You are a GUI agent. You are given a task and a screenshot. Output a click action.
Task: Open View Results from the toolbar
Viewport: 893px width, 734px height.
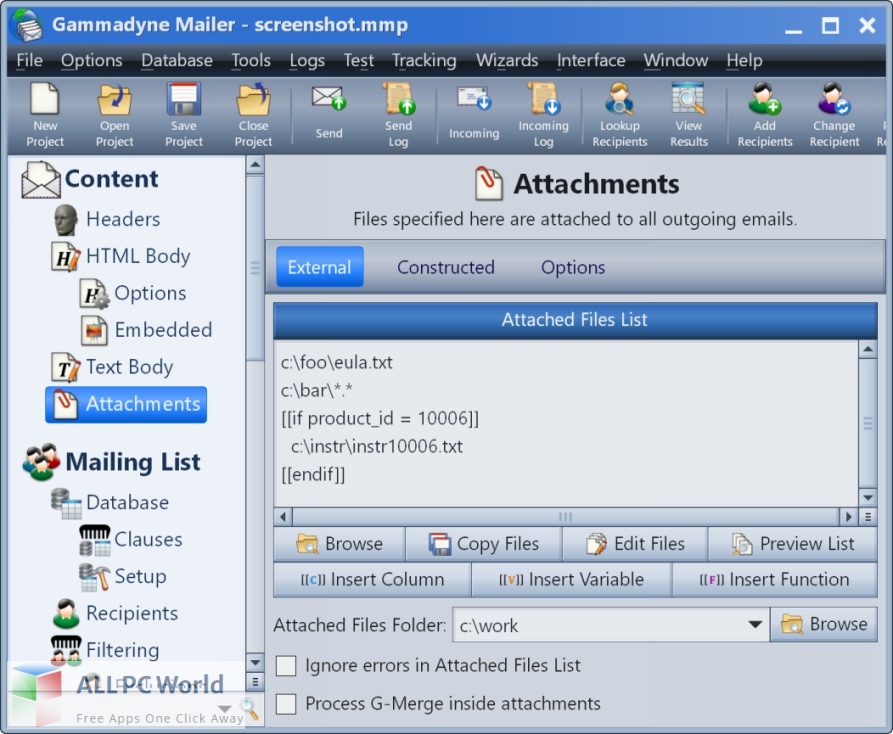[689, 115]
